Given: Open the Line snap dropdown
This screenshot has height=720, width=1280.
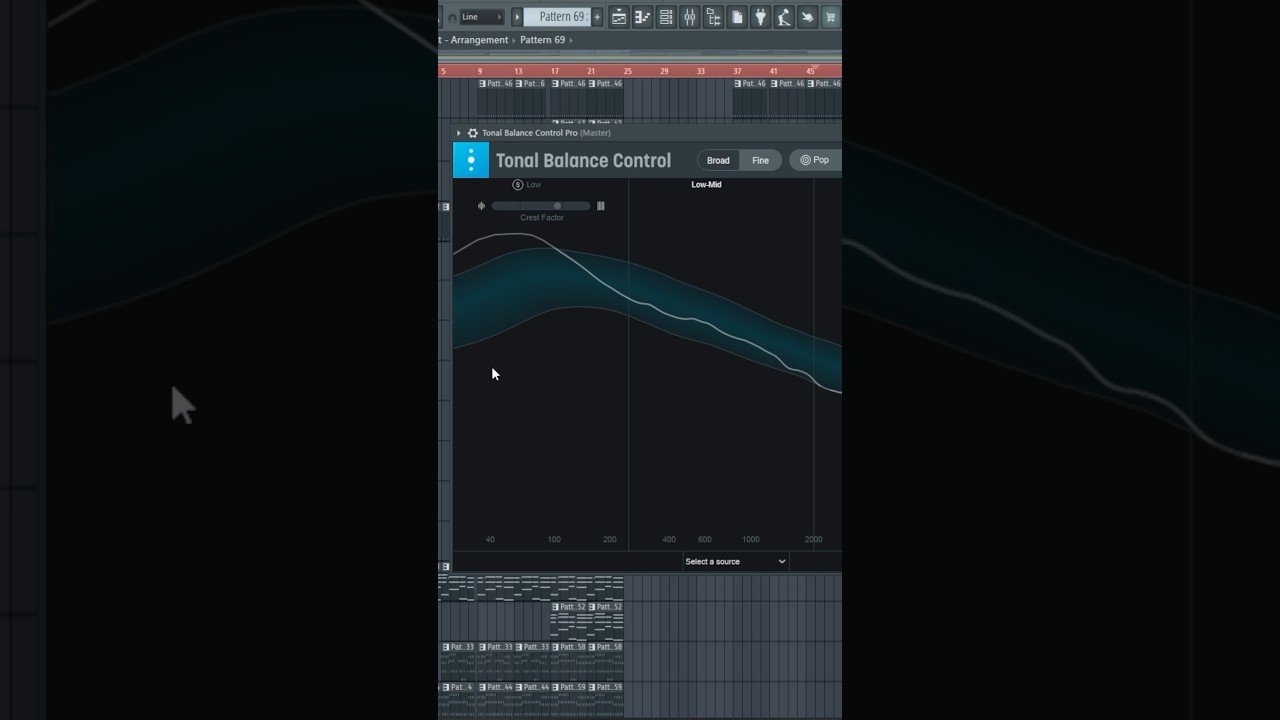Looking at the screenshot, I should point(481,17).
